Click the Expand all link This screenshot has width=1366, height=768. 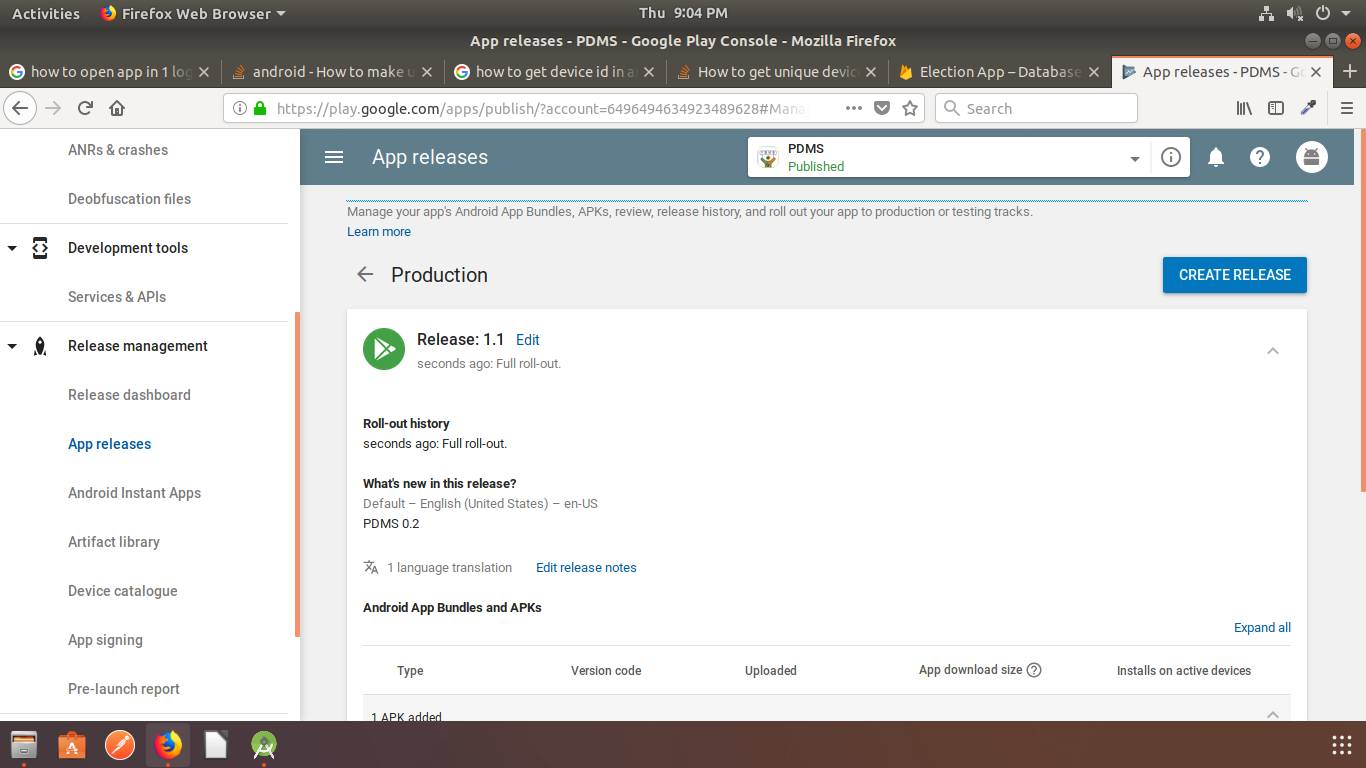1262,627
